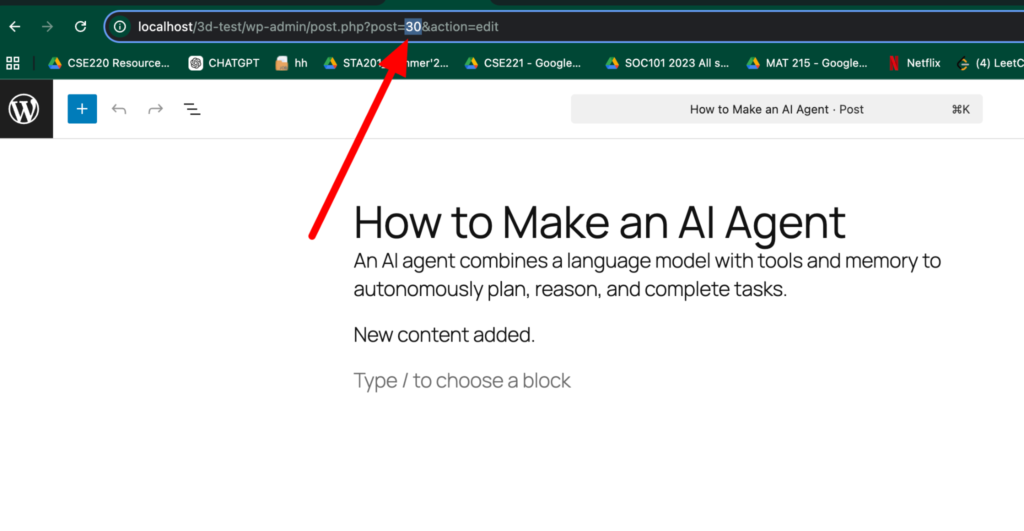Reload the page with the refresh icon
1024x531 pixels.
click(x=80, y=27)
